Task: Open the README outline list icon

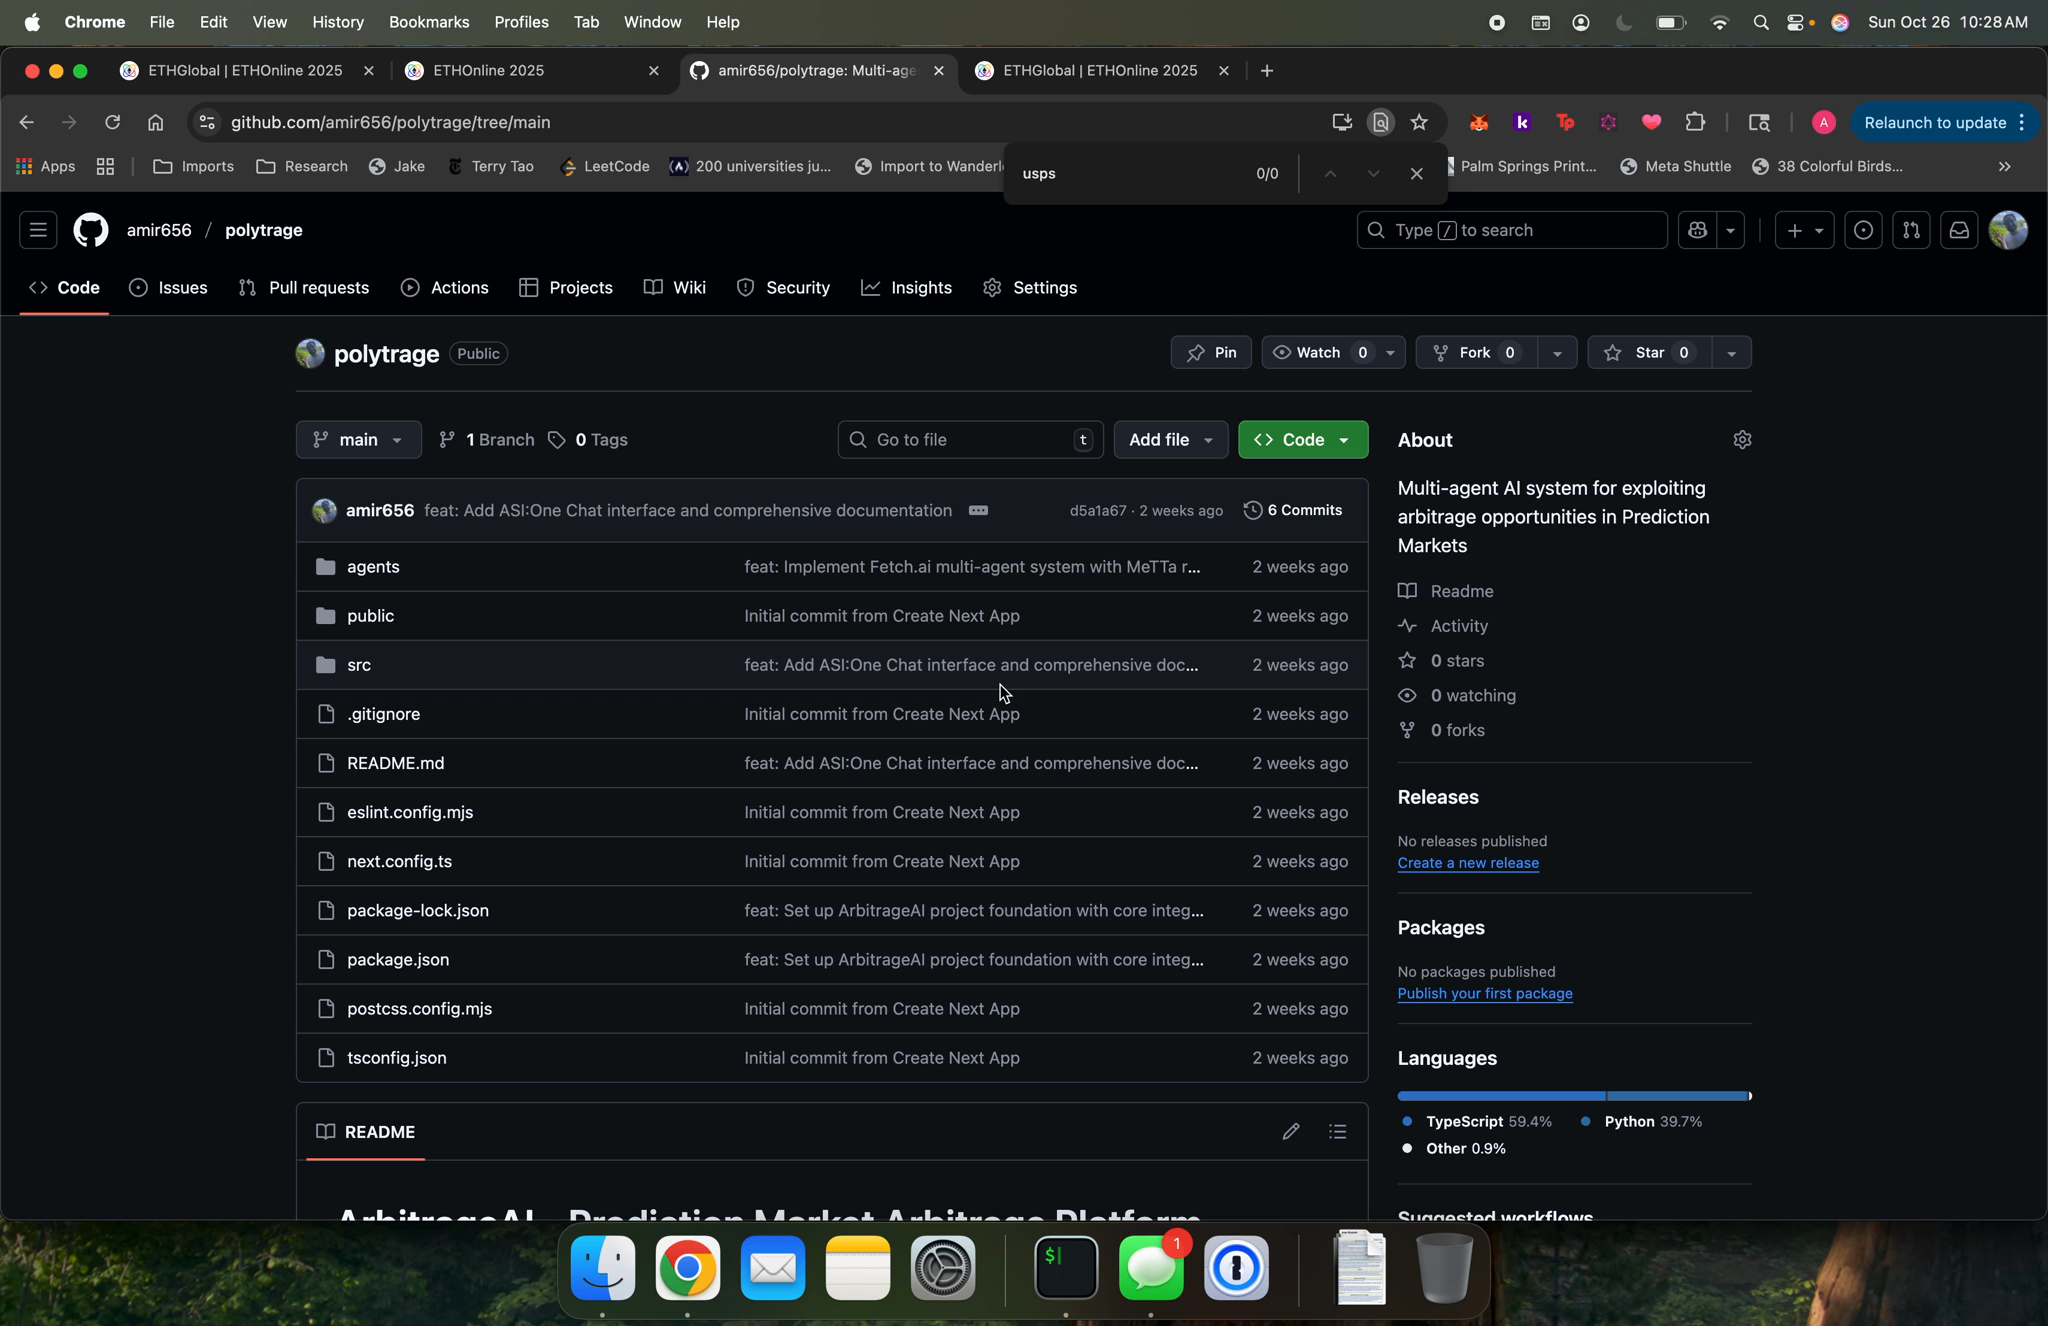Action: pyautogui.click(x=1337, y=1132)
